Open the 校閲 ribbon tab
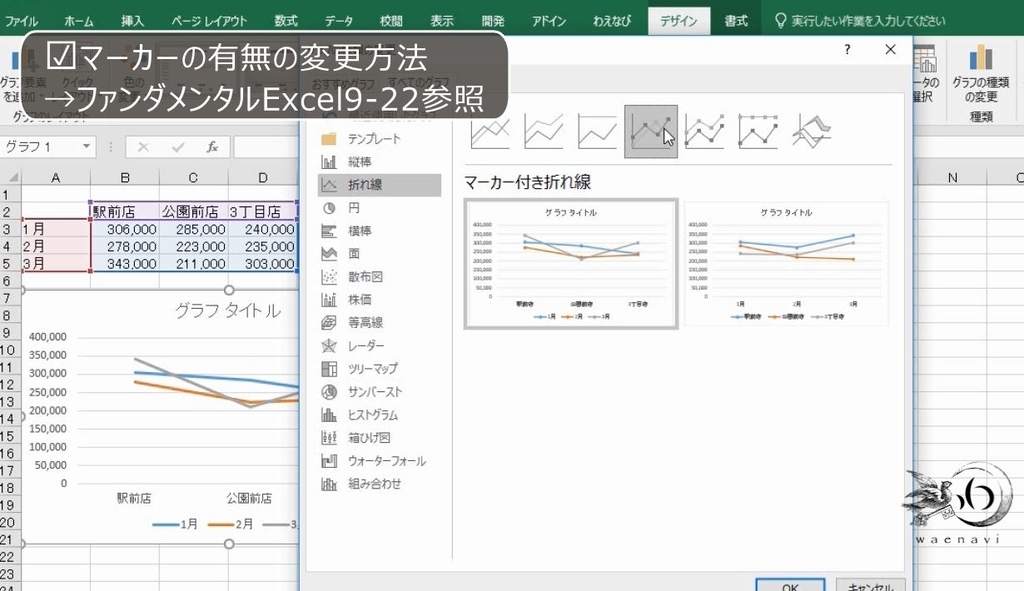The image size is (1024, 591). 391,21
